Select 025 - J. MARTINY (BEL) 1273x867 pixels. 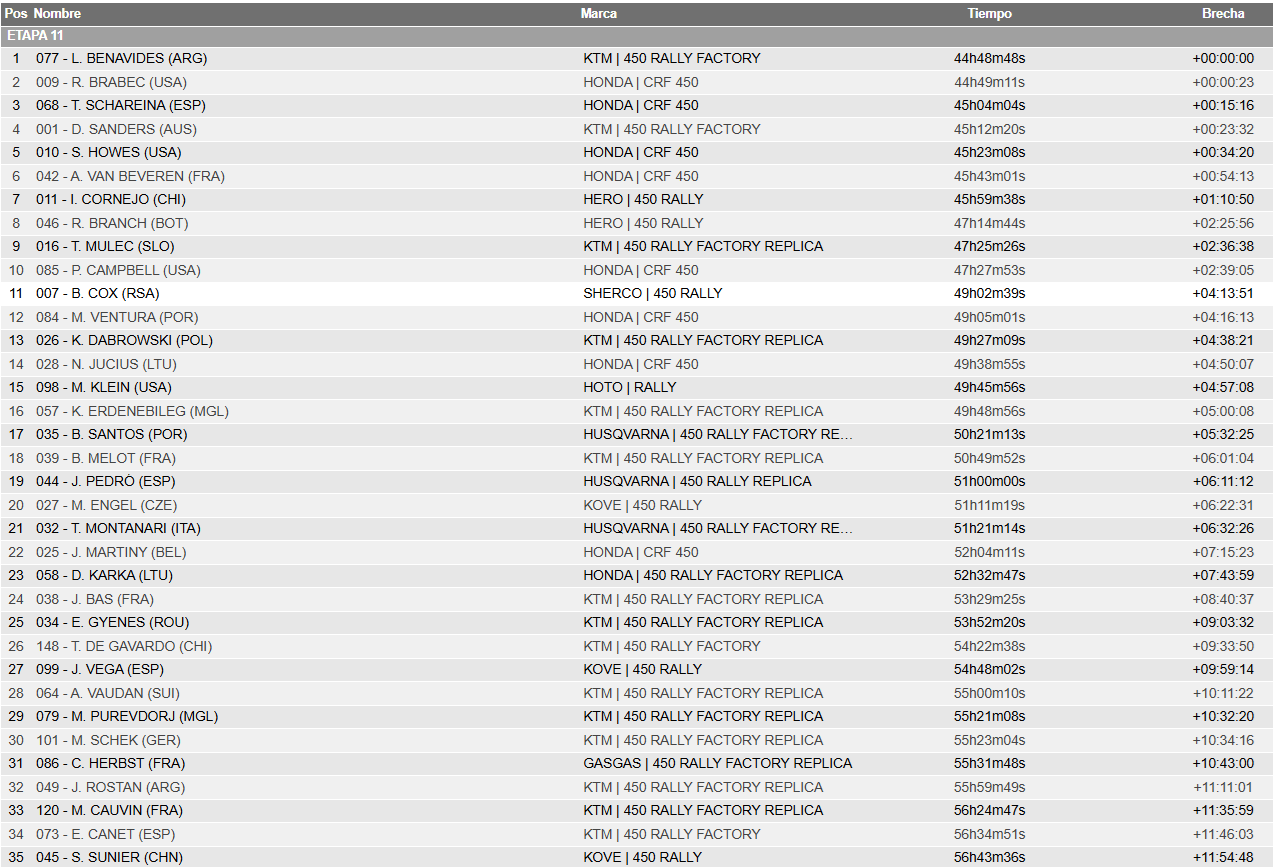[109, 552]
